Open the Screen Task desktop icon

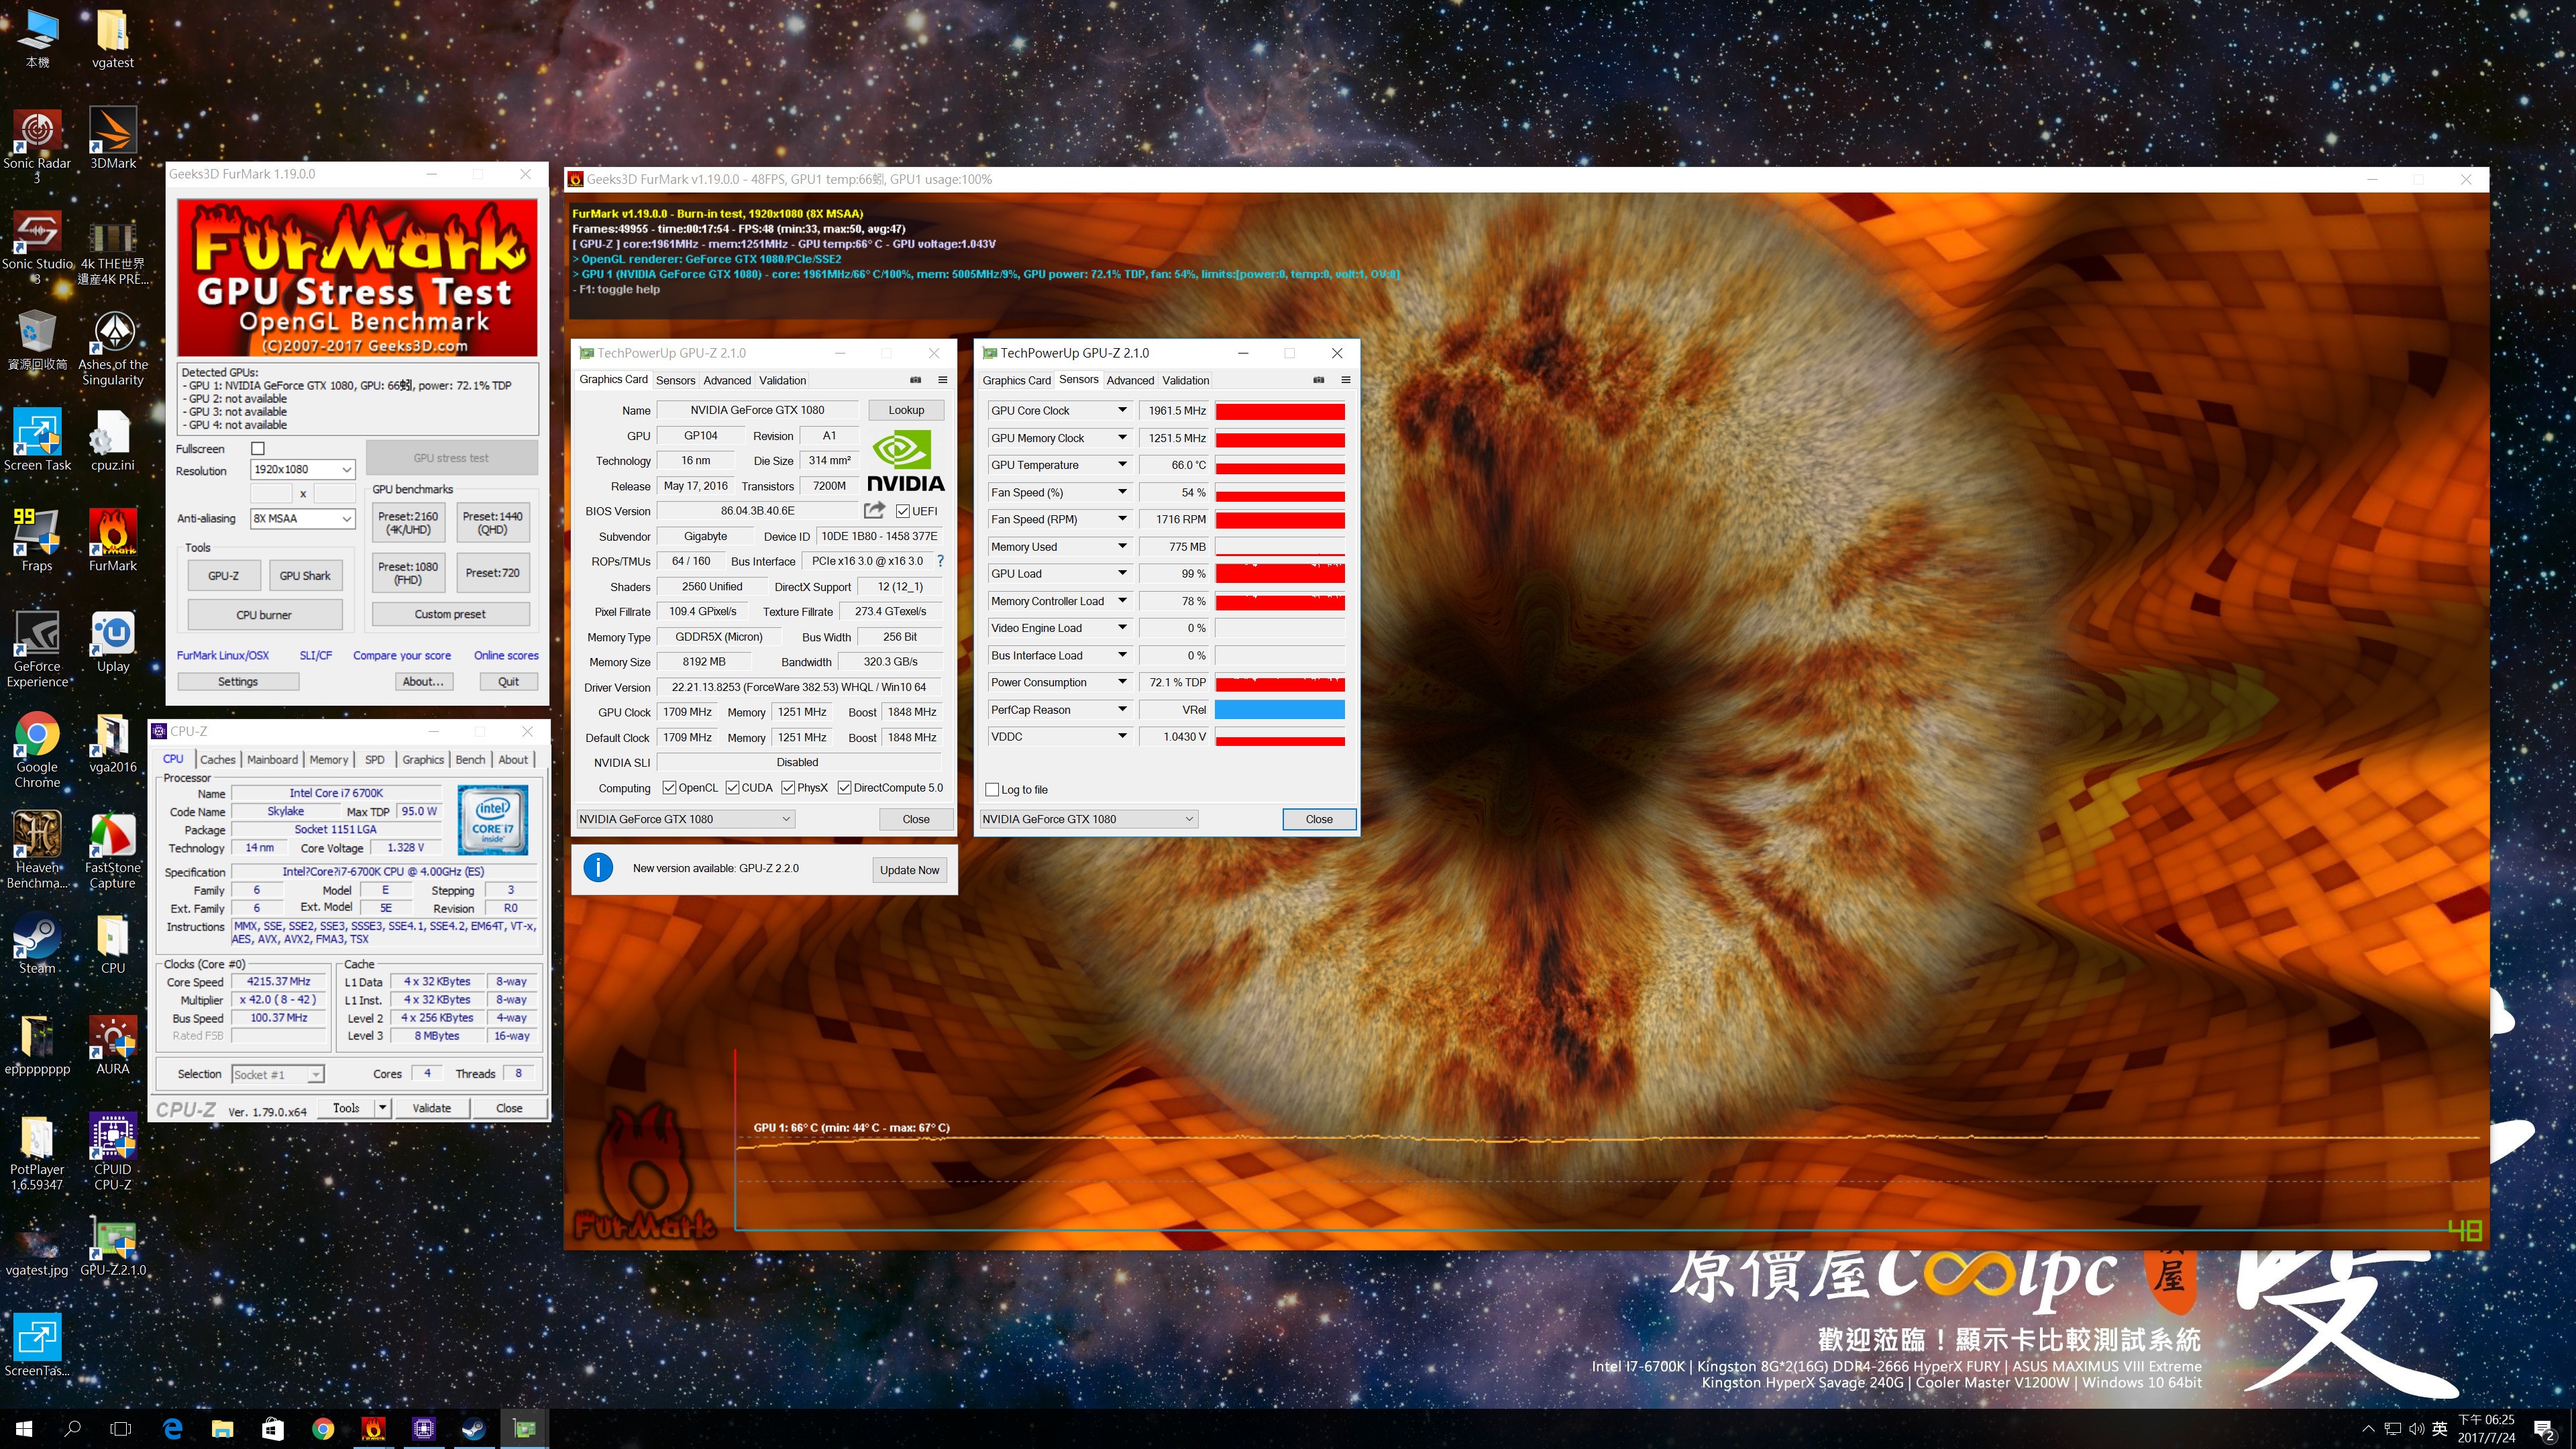click(x=37, y=440)
